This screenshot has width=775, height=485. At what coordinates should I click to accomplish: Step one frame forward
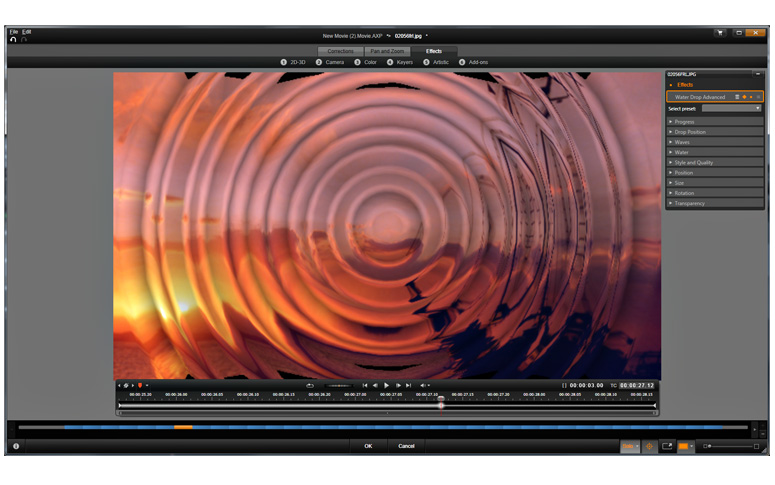tap(398, 385)
